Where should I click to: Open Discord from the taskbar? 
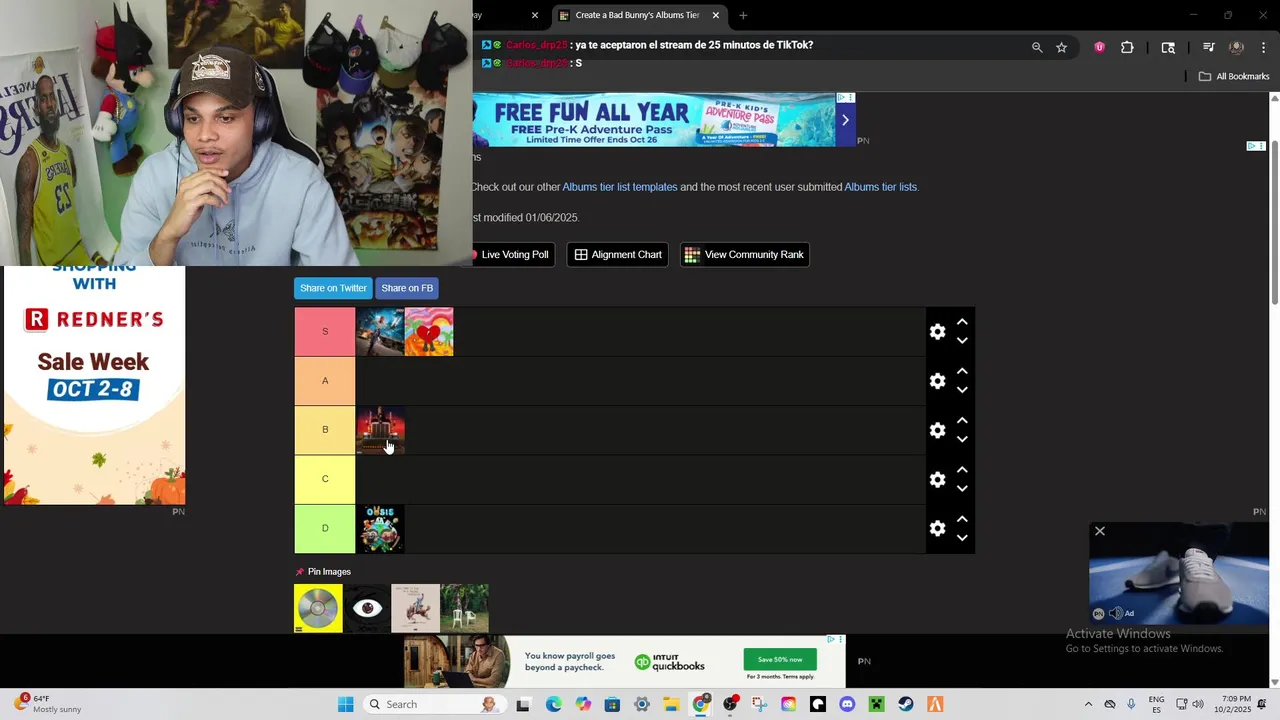coord(847,704)
